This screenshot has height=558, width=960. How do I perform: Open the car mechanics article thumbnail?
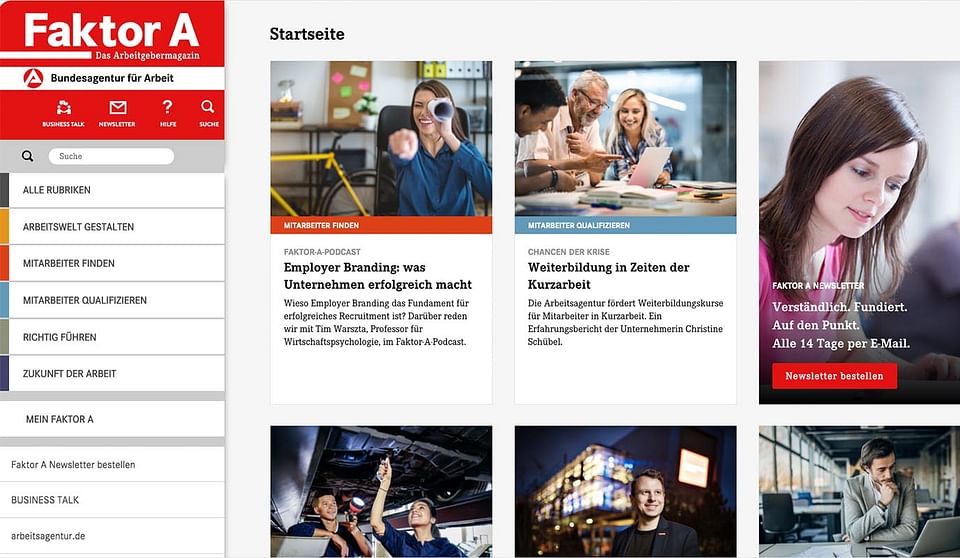click(x=381, y=491)
